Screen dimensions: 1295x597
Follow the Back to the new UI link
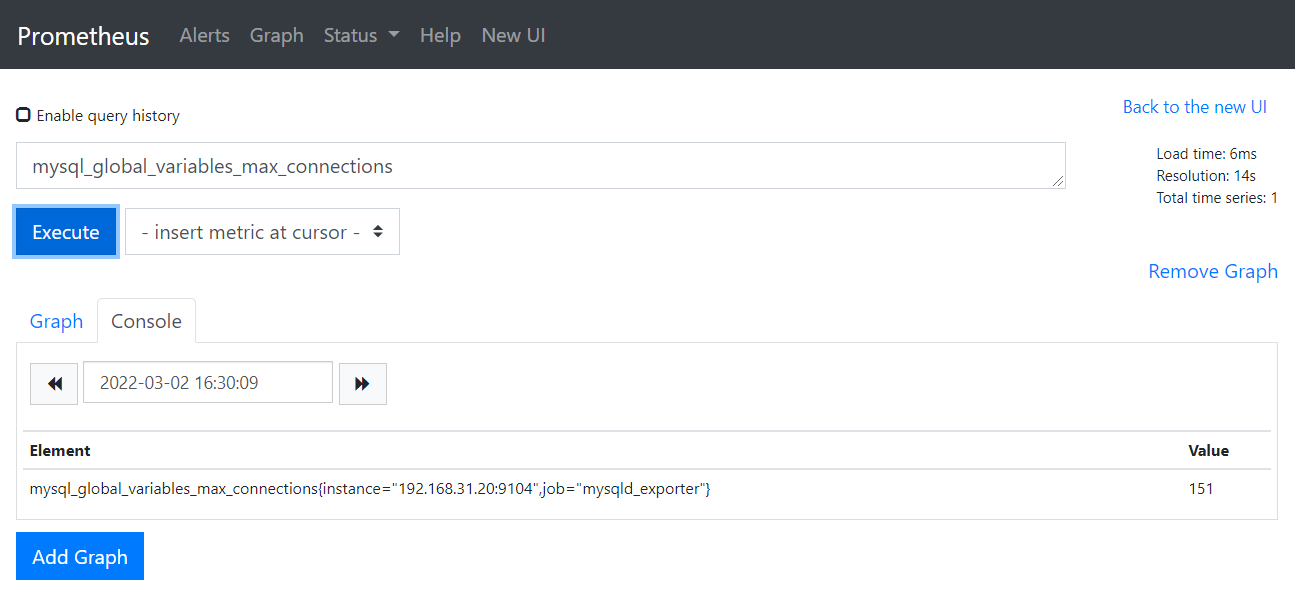1194,107
